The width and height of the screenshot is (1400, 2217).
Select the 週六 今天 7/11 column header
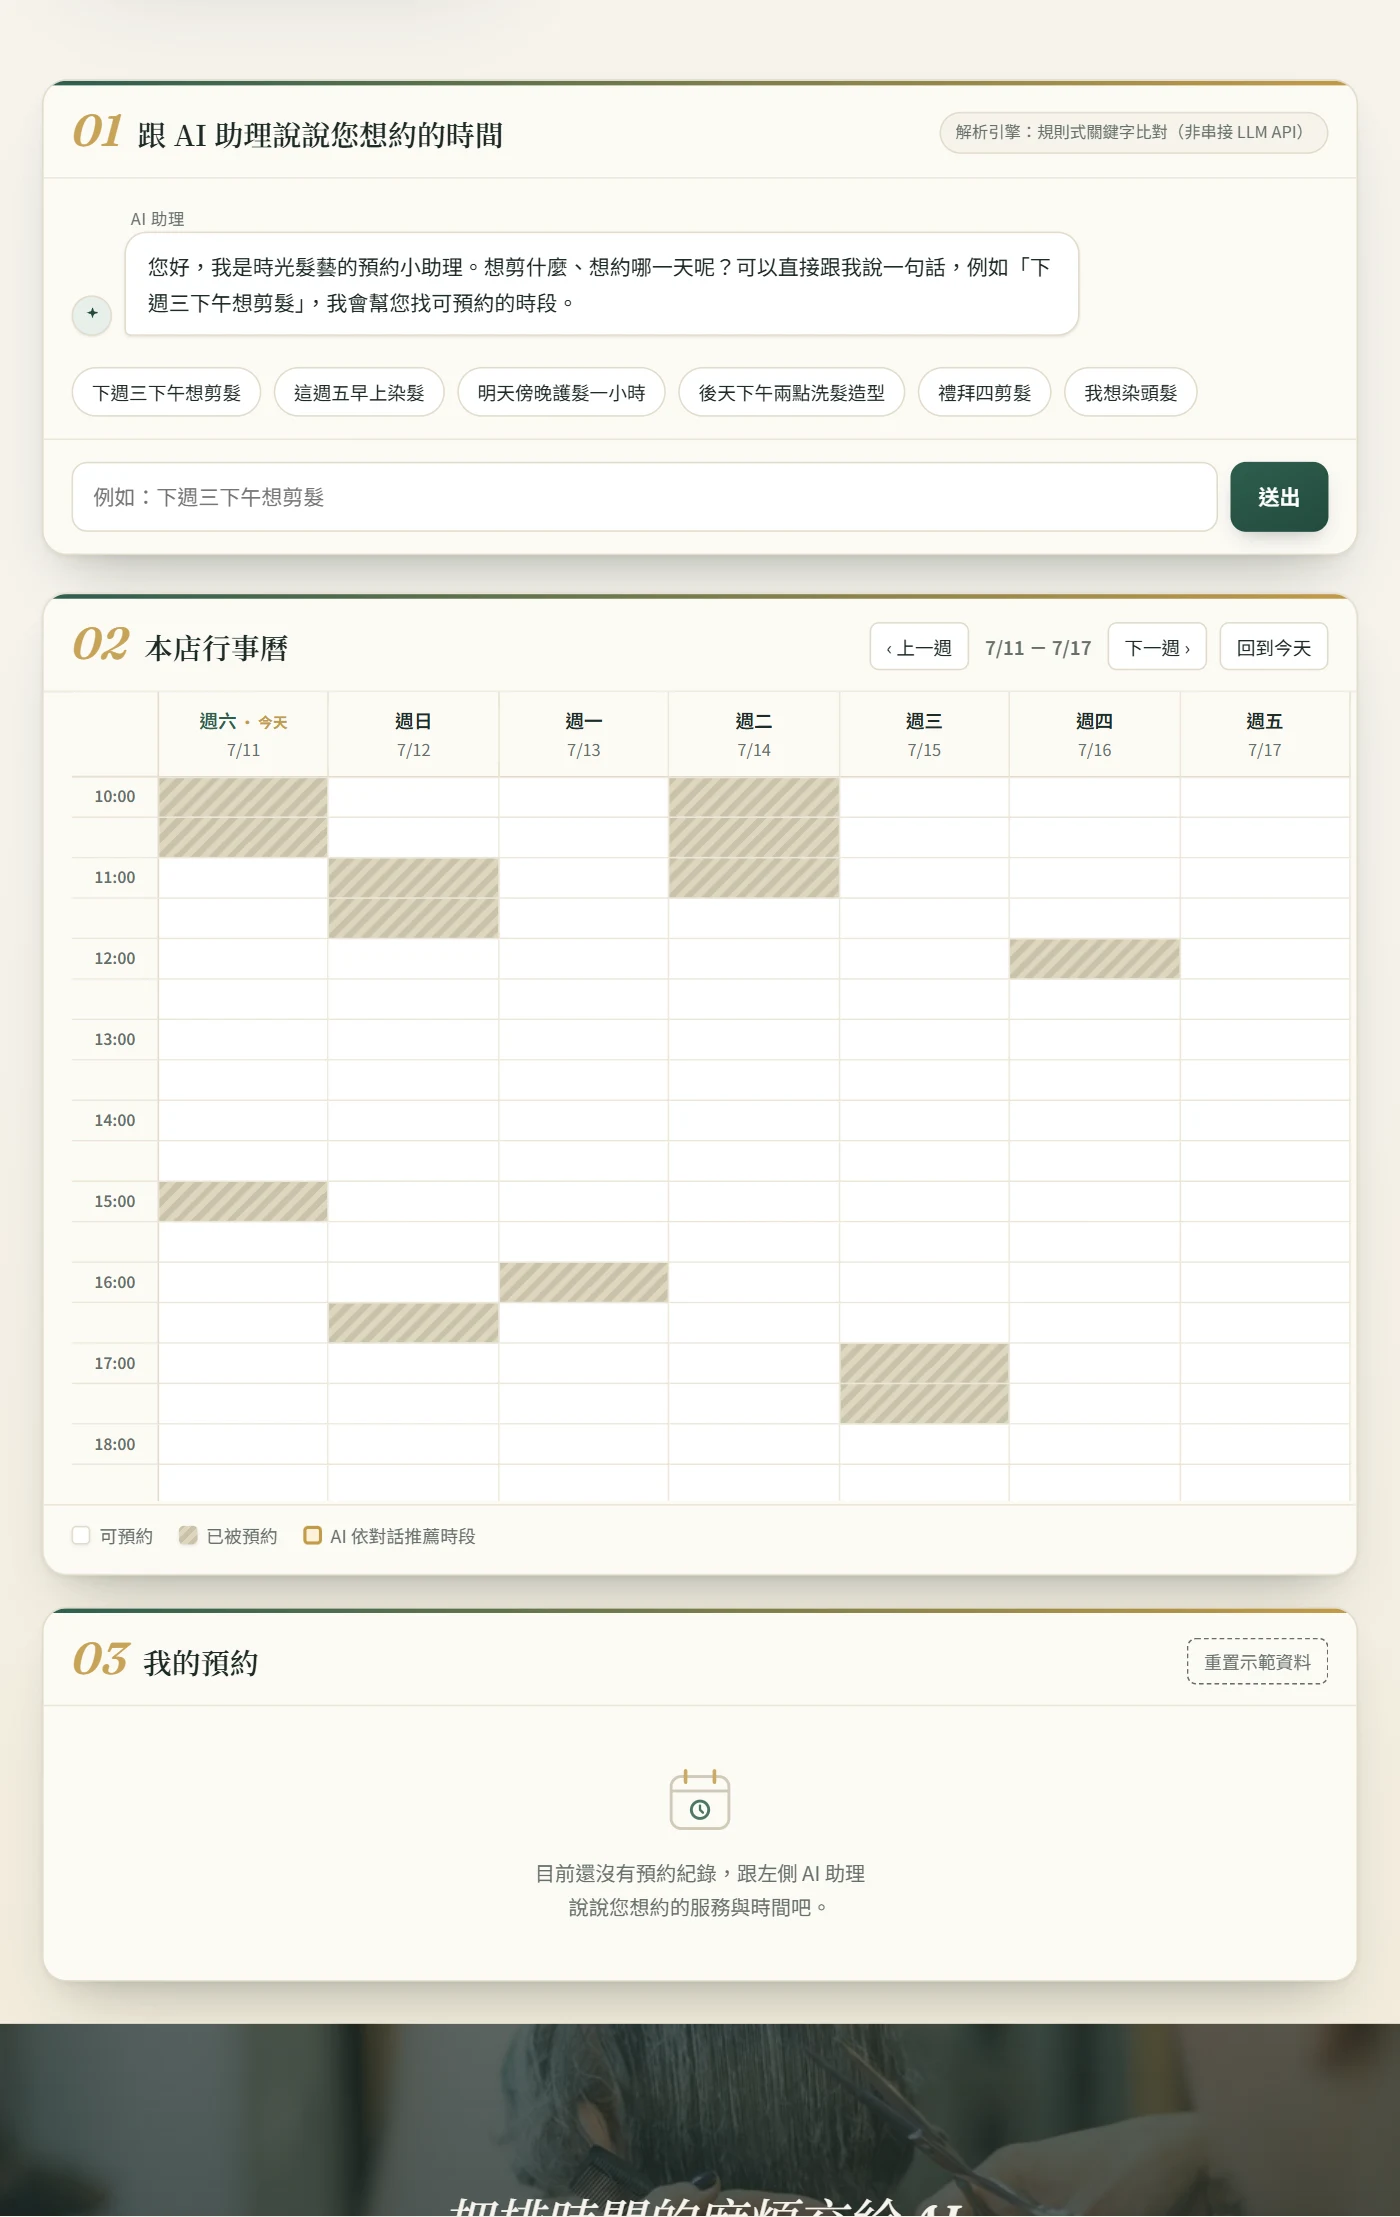point(243,734)
